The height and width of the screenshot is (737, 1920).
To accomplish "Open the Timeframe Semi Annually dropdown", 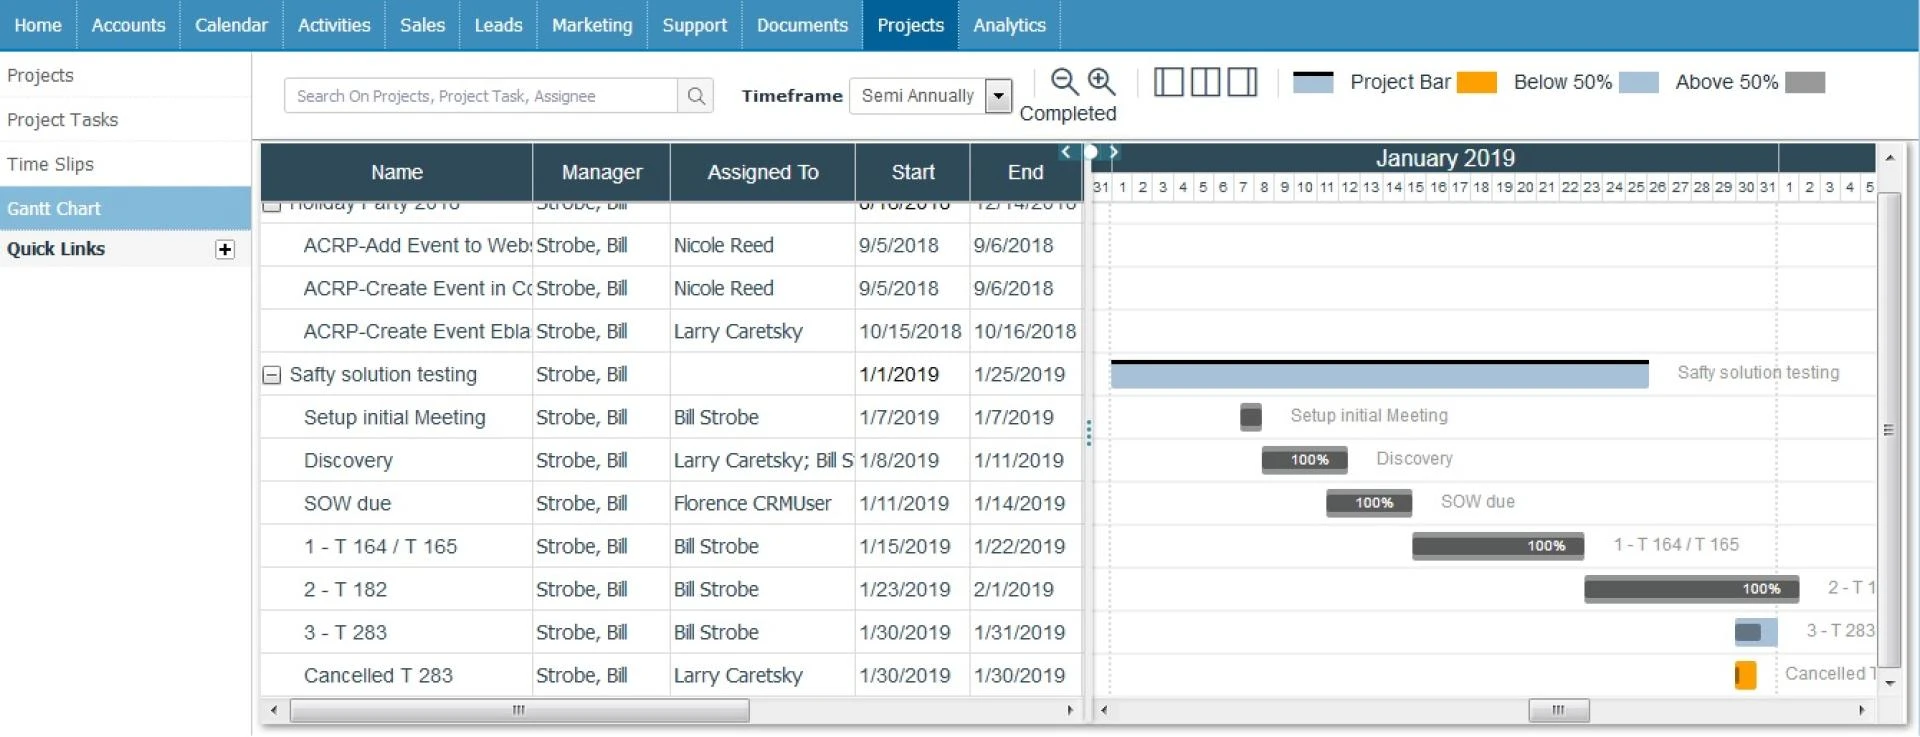I will 997,96.
